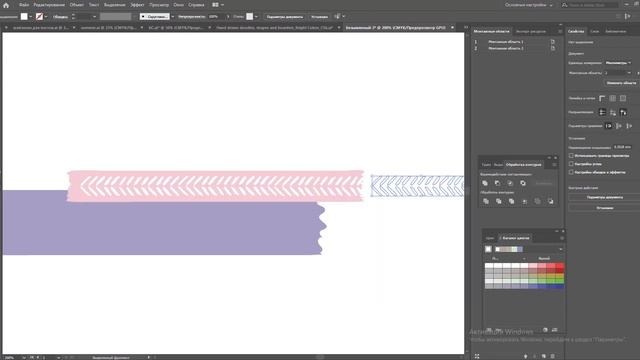This screenshot has height=360, width=640.
Task: Open the workspace switcher Основные сведения dropdown
Action: coord(529,5)
